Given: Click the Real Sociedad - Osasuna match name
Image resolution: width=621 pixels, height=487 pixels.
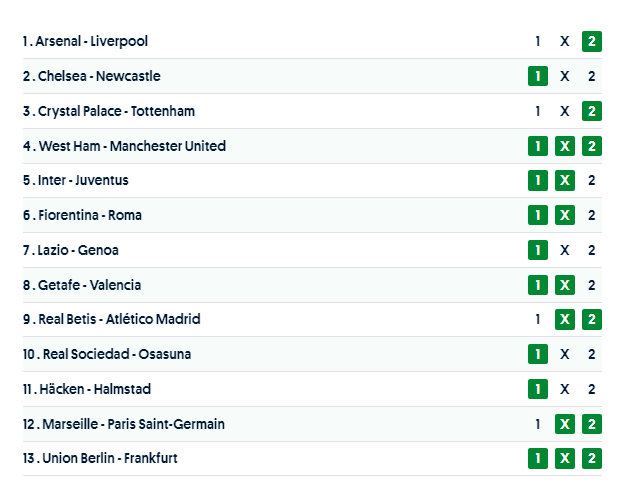Looking at the screenshot, I should (107, 354).
